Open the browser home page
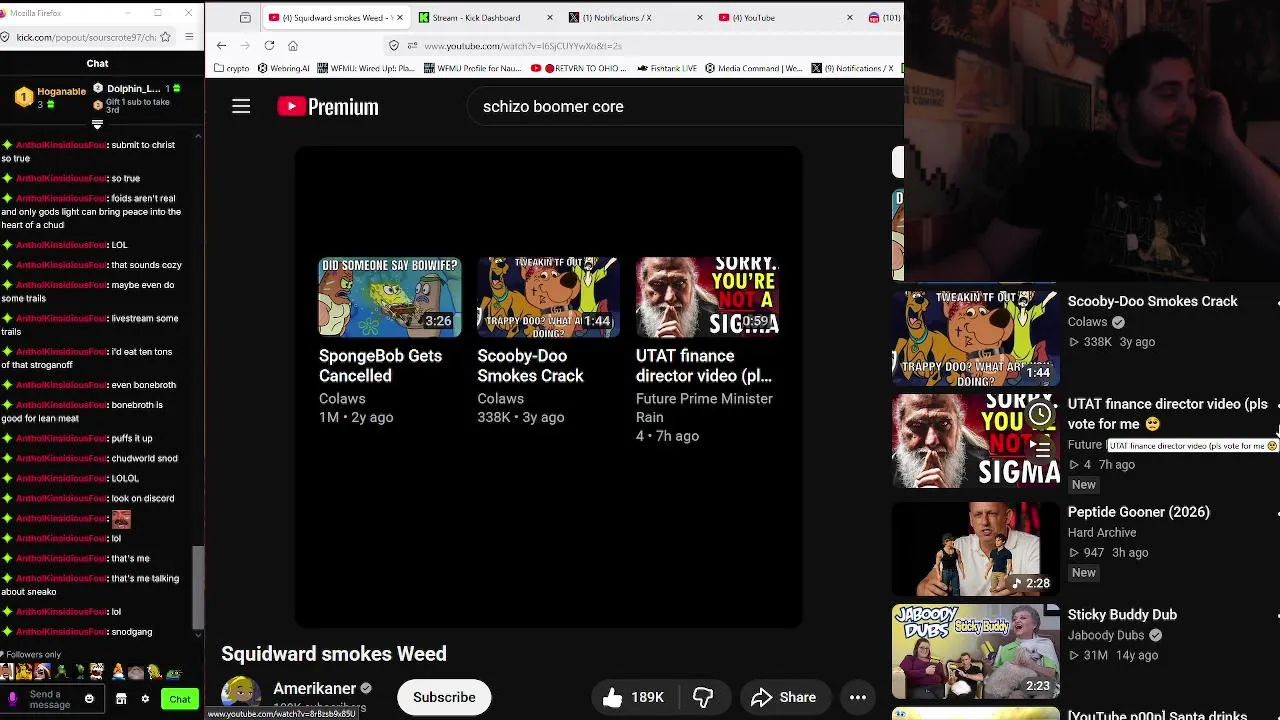Image resolution: width=1280 pixels, height=720 pixels. coord(293,46)
